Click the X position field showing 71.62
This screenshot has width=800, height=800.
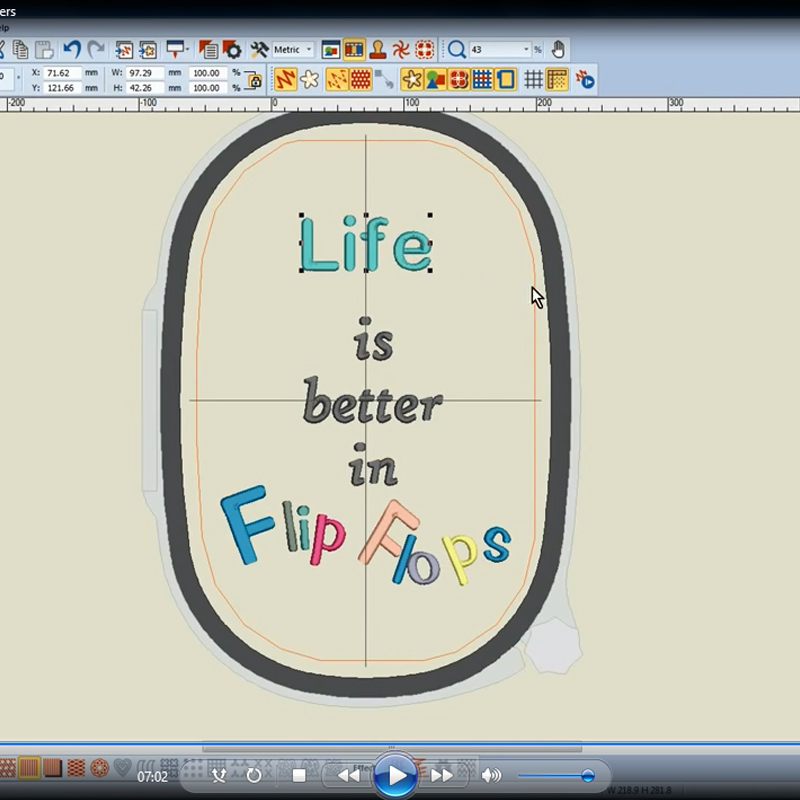pyautogui.click(x=62, y=73)
